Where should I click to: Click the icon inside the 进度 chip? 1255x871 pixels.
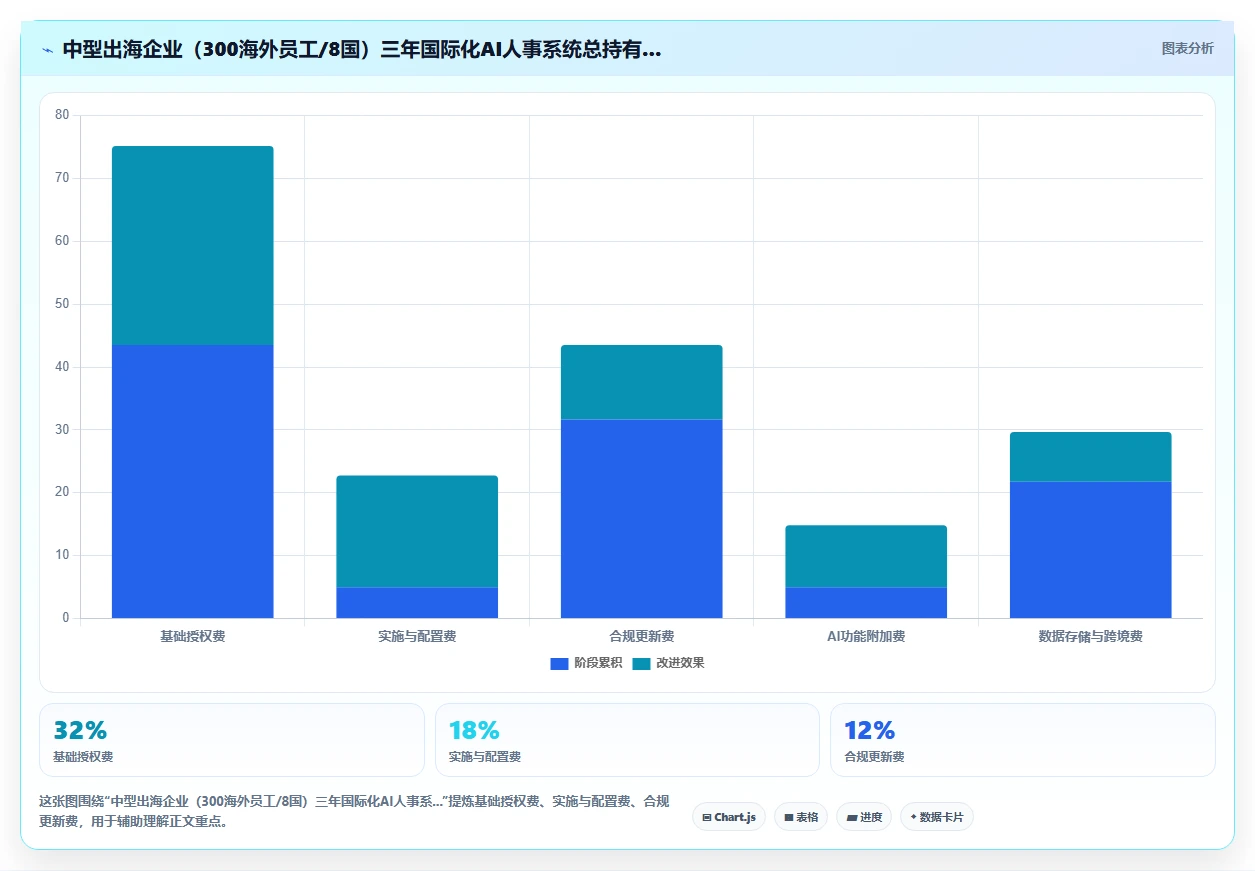pos(851,817)
